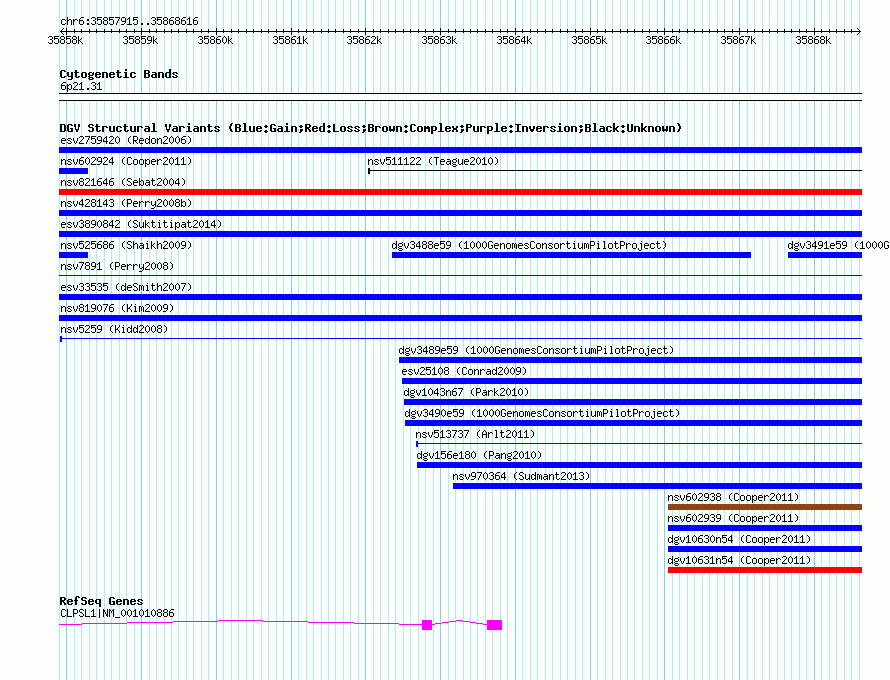The height and width of the screenshot is (680, 890).
Task: Click the blue bar under dgv3488e59
Action: (x=571, y=255)
